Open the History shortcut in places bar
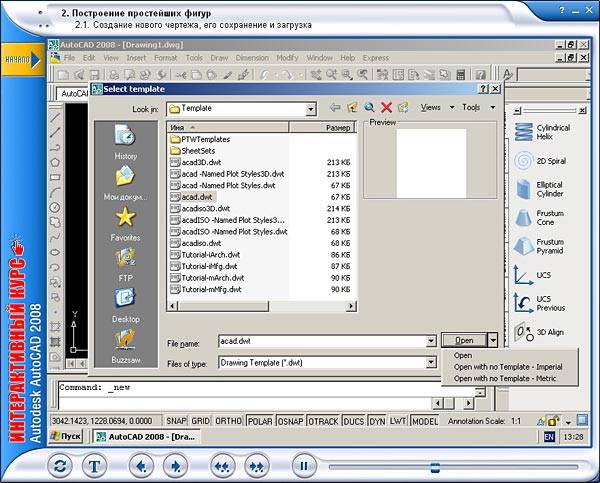 tap(125, 141)
